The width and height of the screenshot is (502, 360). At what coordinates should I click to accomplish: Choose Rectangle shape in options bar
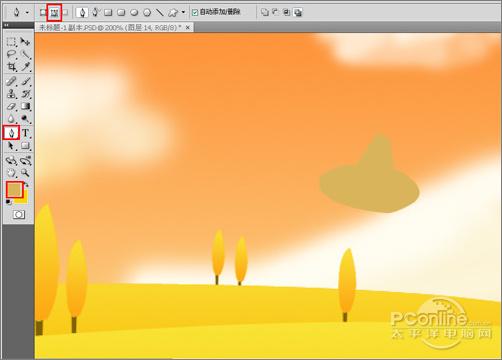pos(108,13)
